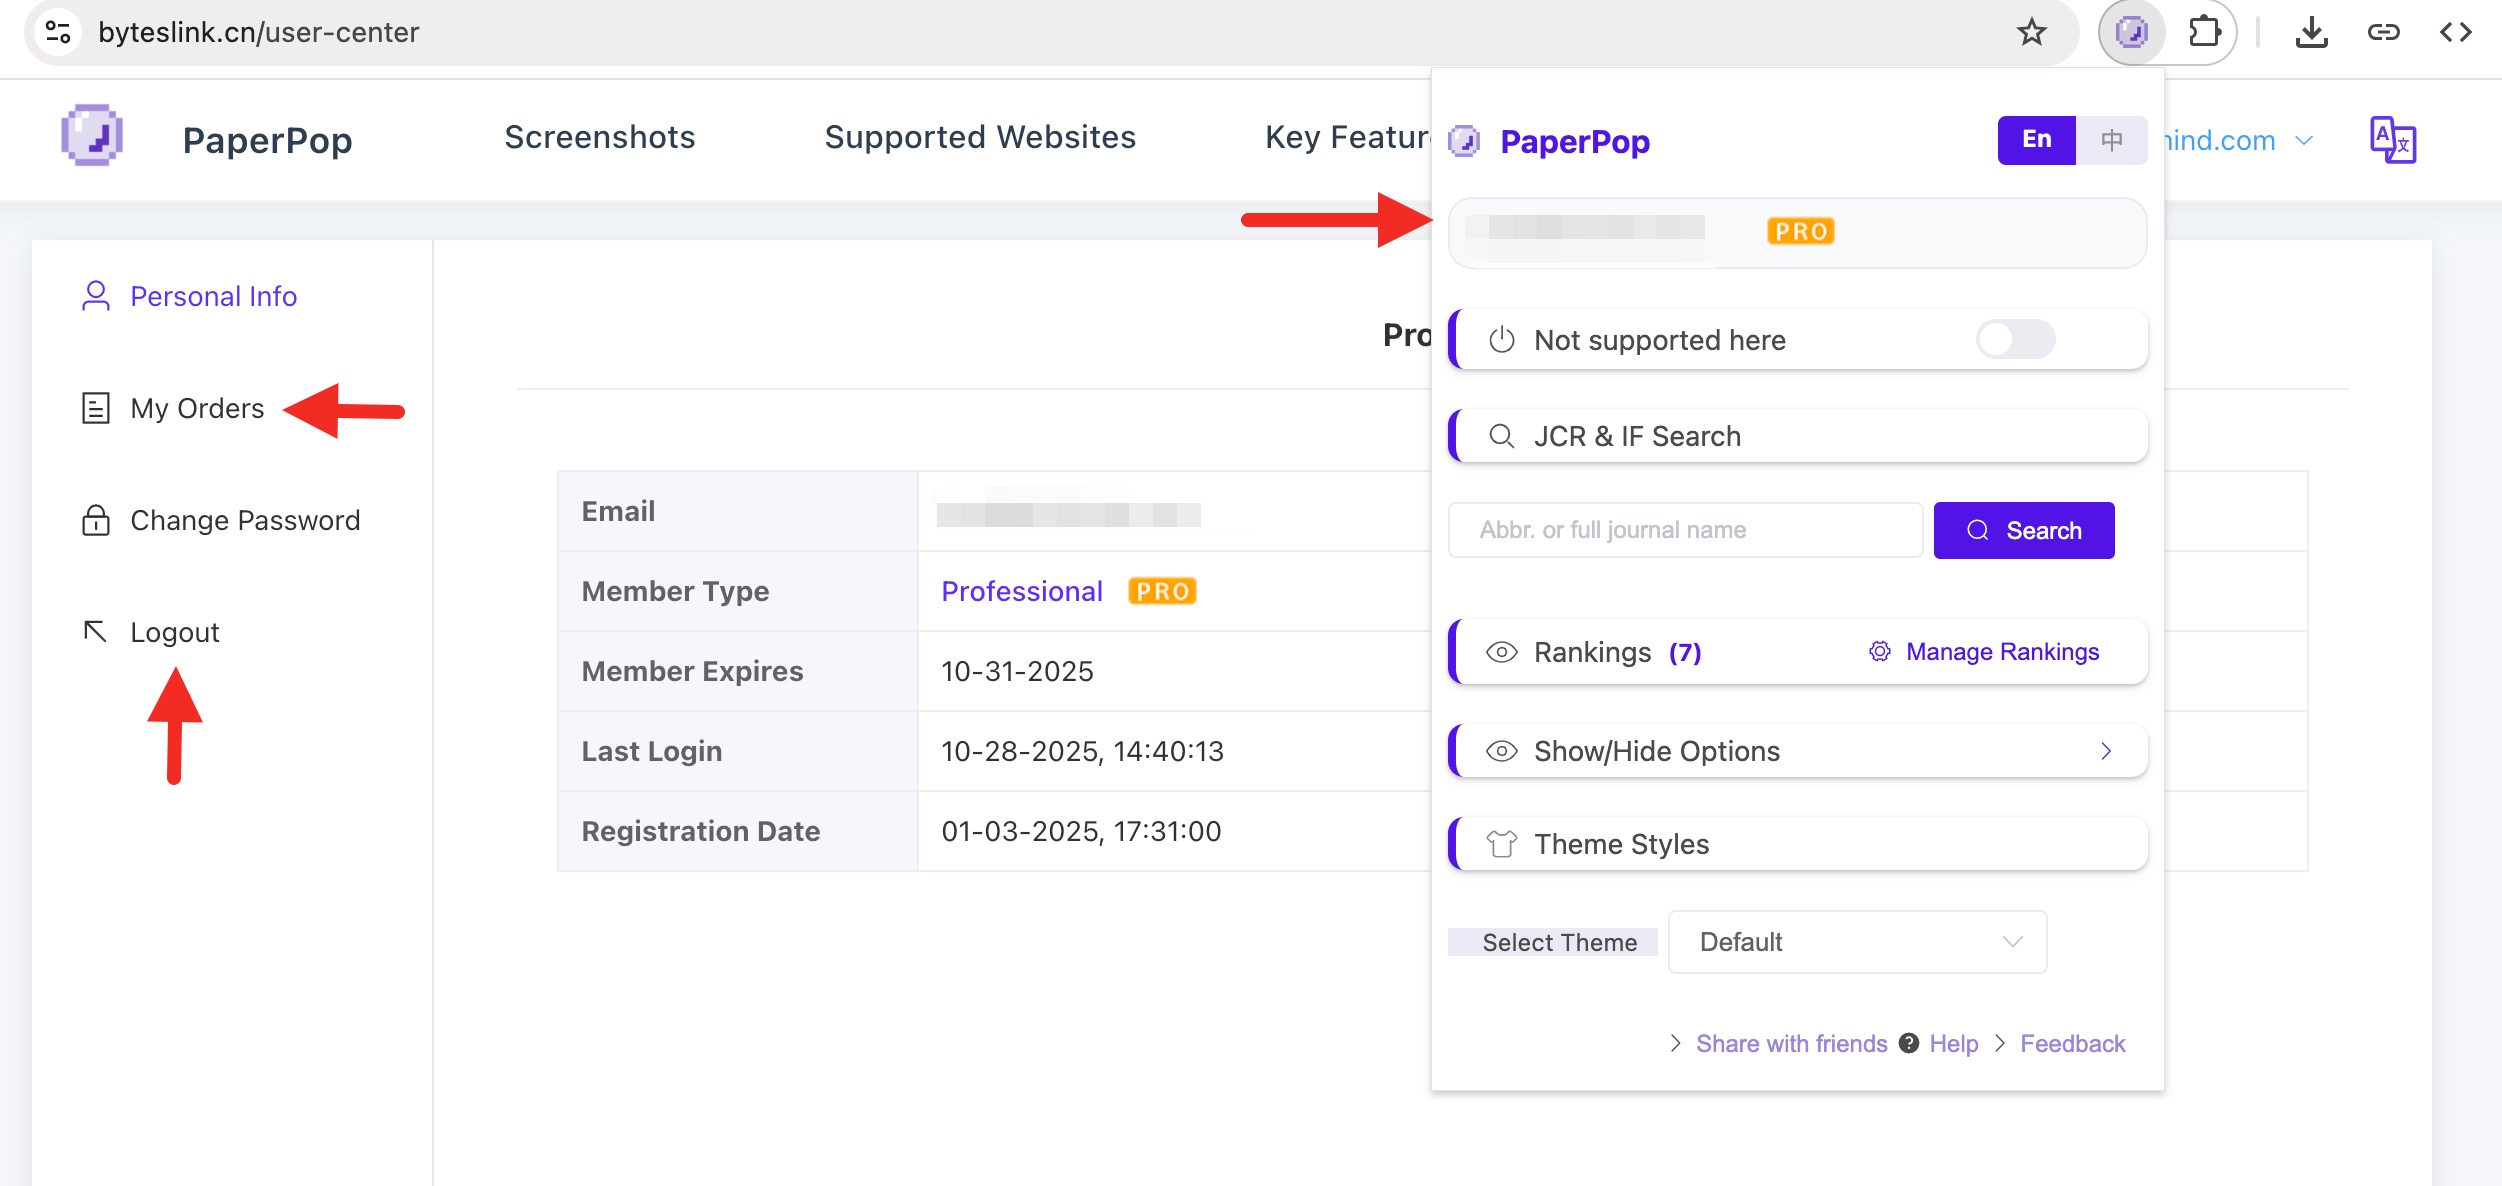2502x1186 pixels.
Task: Open the browser downloads icon
Action: 2311,32
